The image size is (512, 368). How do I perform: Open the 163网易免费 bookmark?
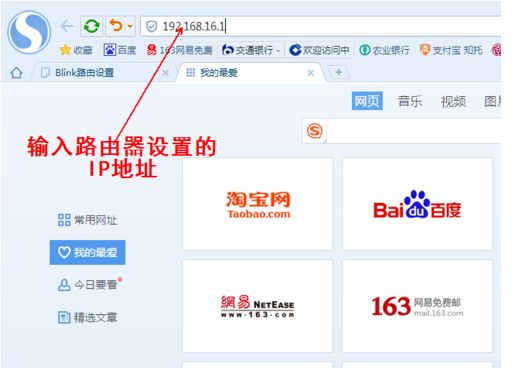pos(179,50)
